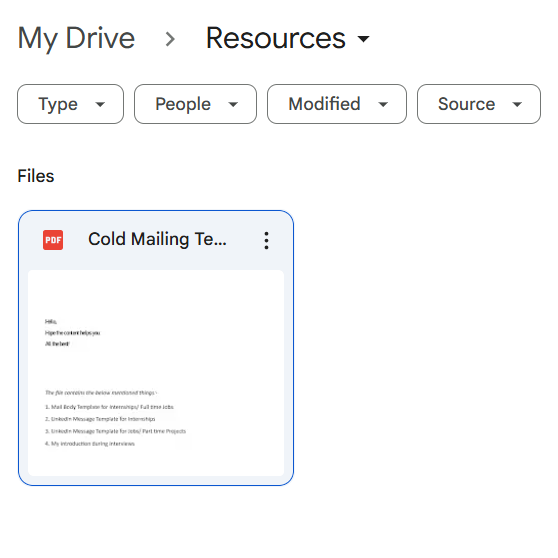Click the breadcrumb chevron after My Drive
Screen dimensions: 558x558
tap(170, 39)
